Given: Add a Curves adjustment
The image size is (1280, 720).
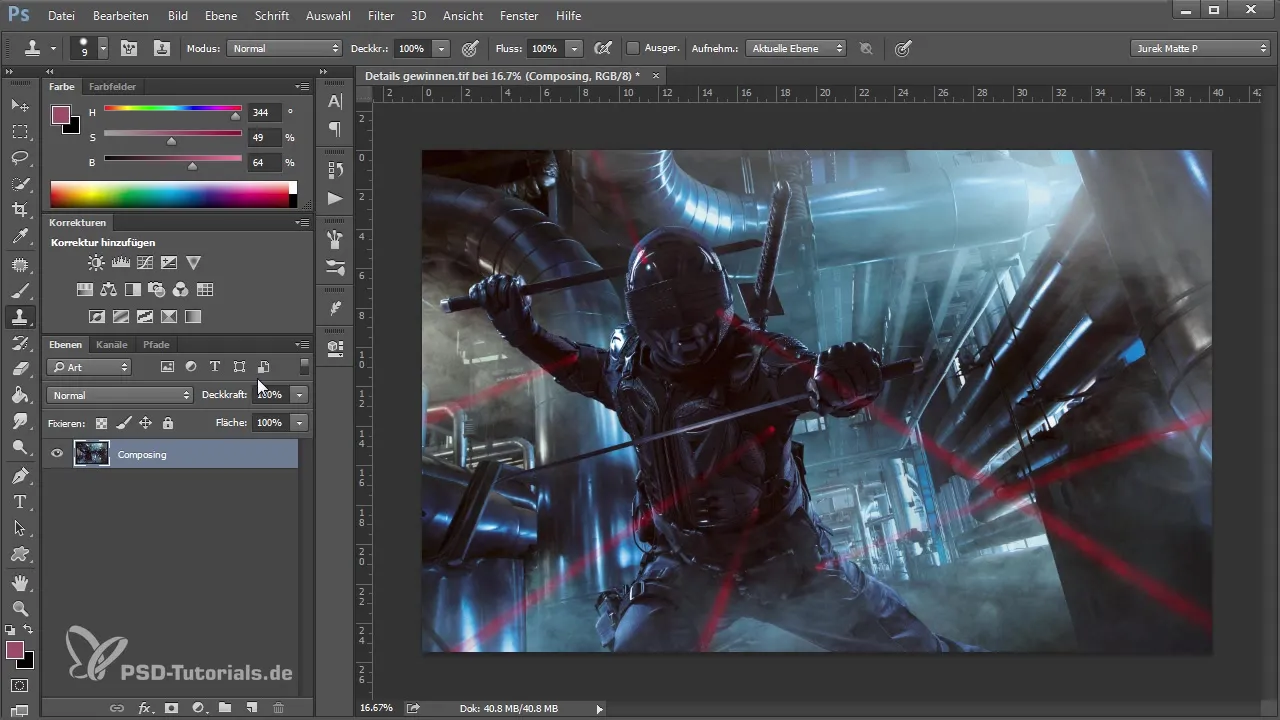Looking at the screenshot, I should click(x=145, y=263).
